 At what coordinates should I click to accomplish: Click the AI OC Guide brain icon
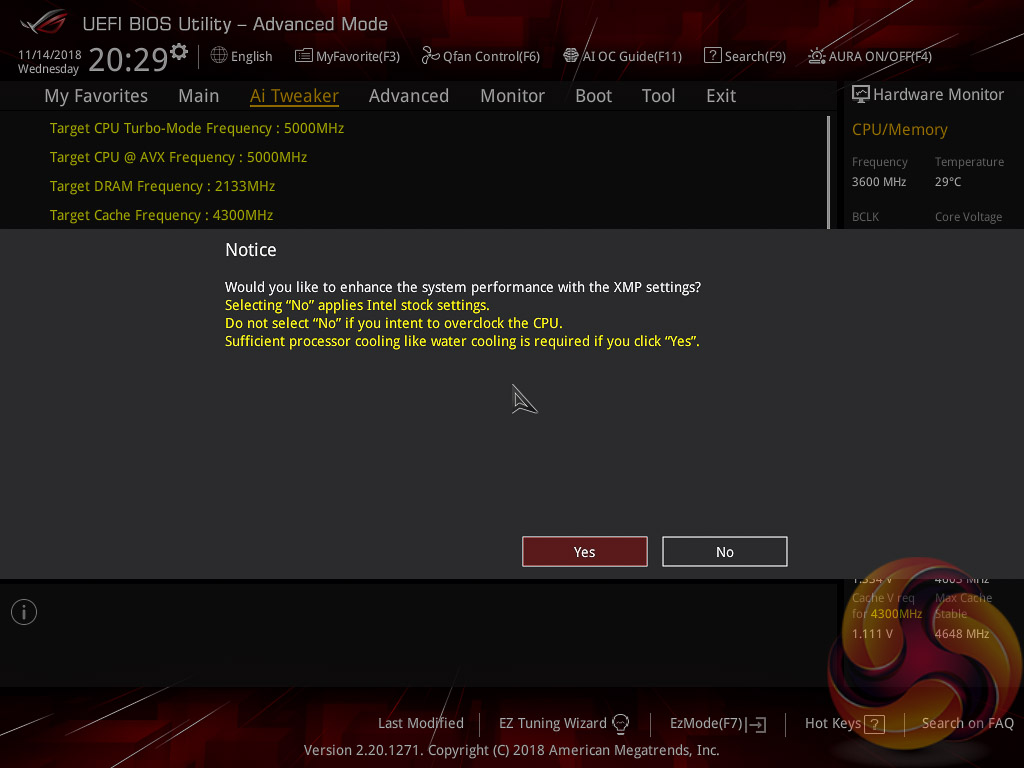coord(571,56)
